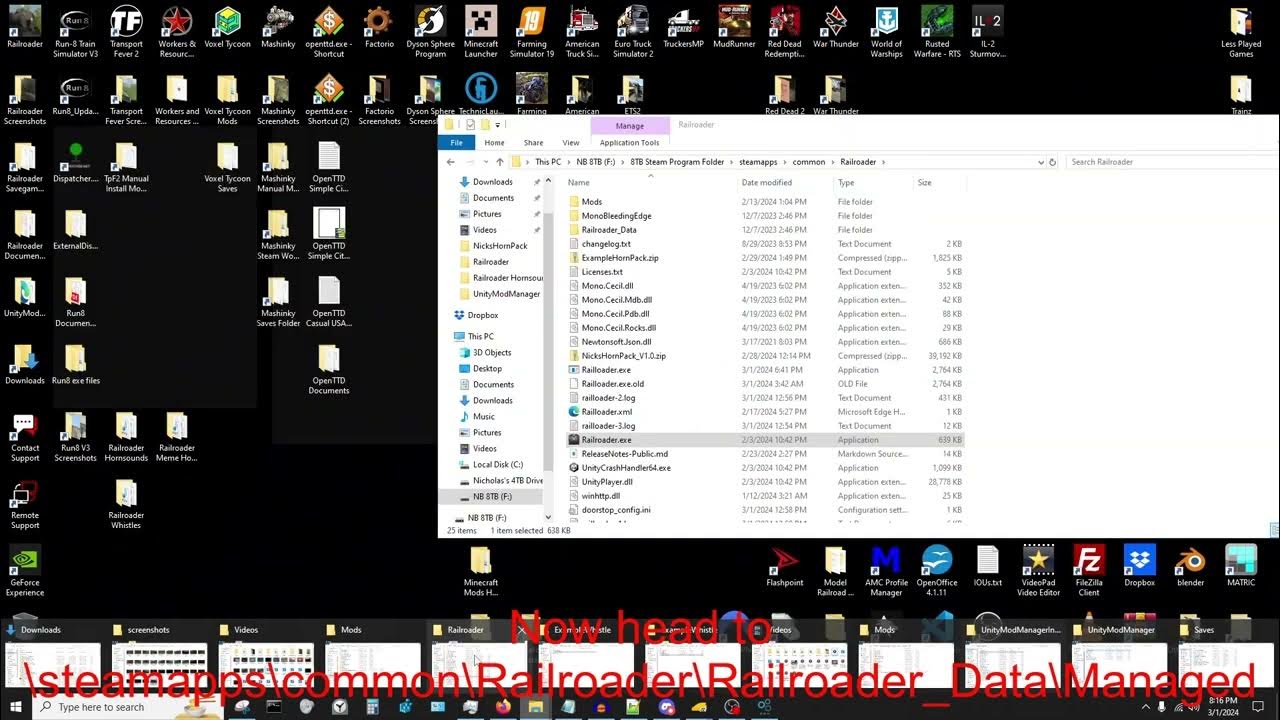
Task: Open Workers & Resources game shortcut
Action: tap(177, 31)
